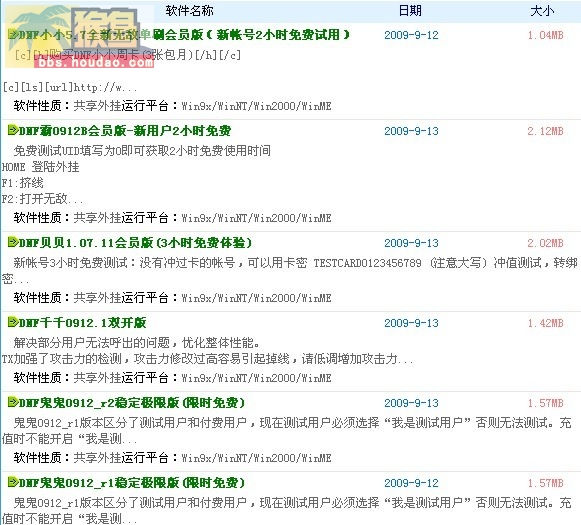Click the arrow icon beside DNF小小5.7 title
581x525 pixels.
pos(13,34)
